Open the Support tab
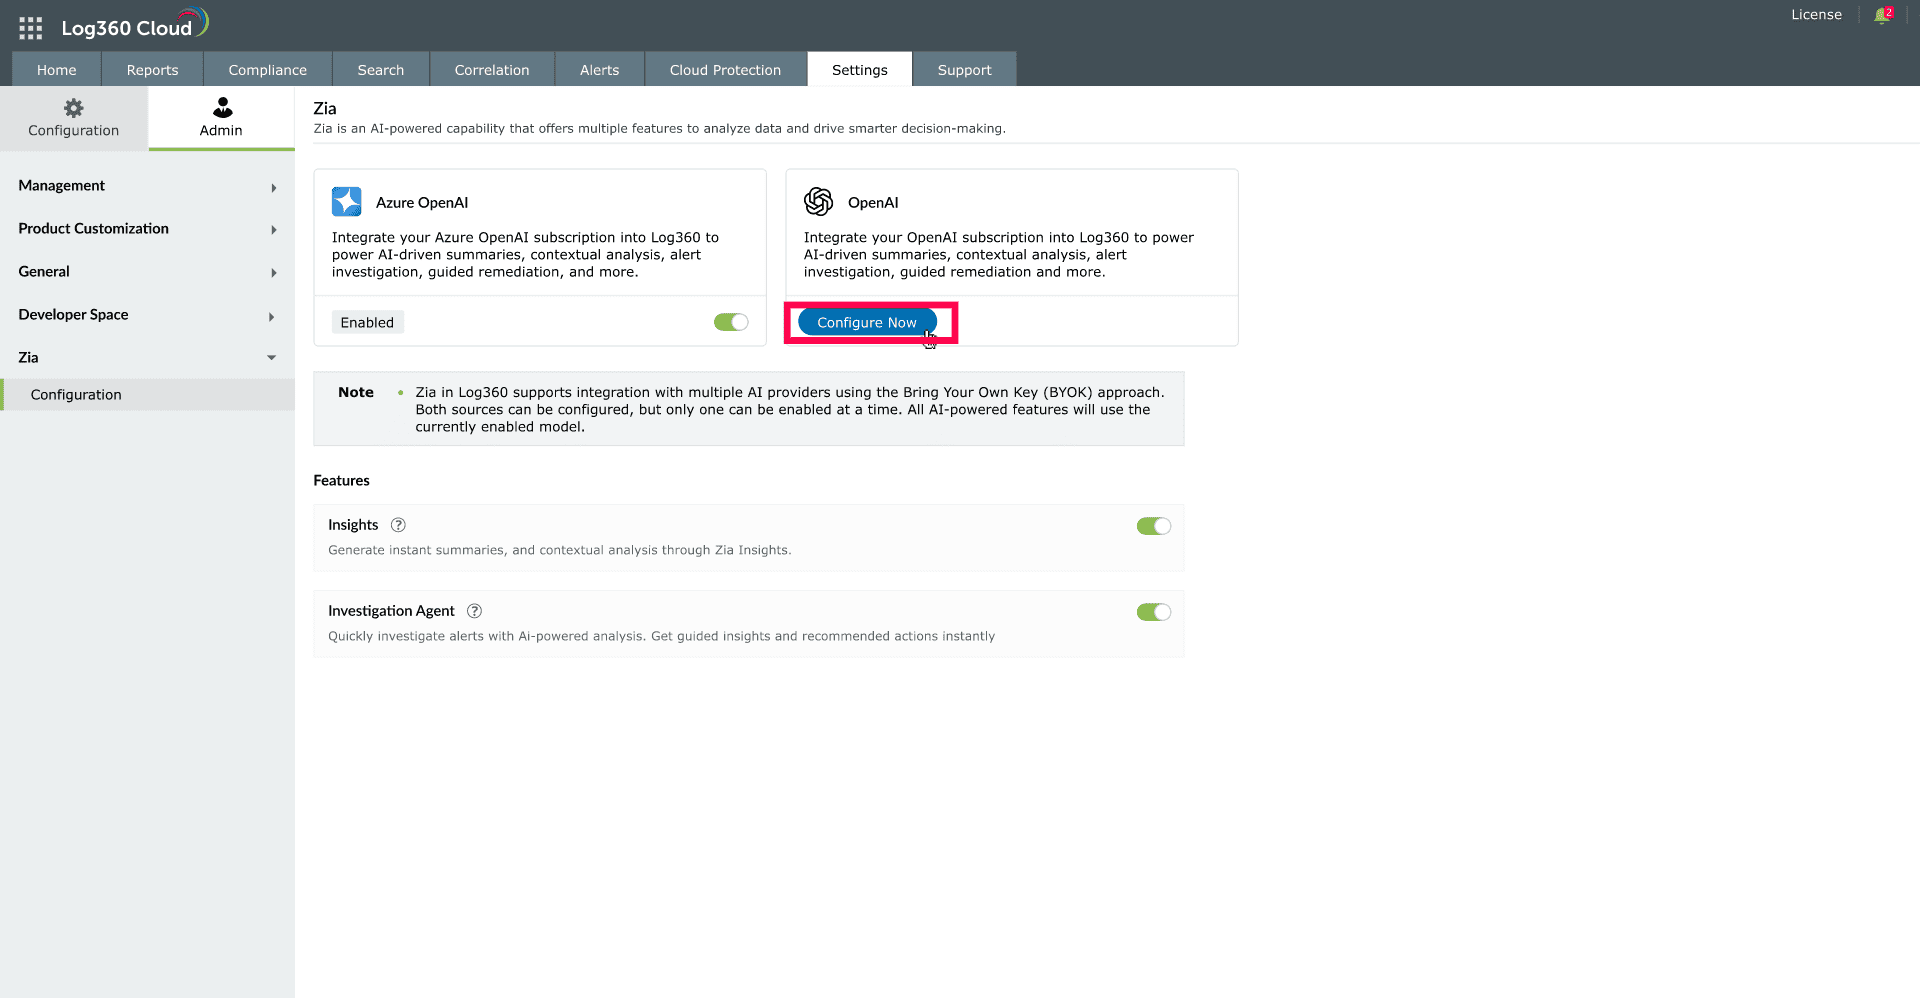 click(x=965, y=70)
